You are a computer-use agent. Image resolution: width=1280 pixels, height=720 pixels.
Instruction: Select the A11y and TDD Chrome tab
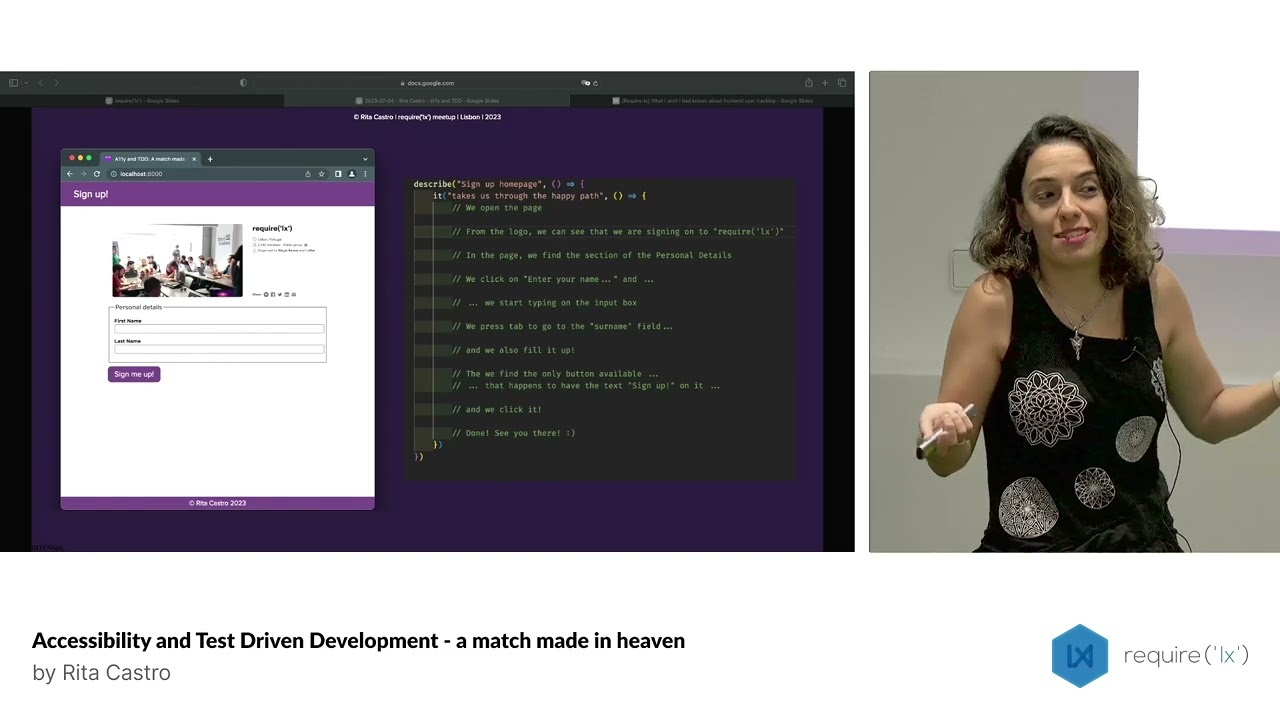click(x=148, y=159)
